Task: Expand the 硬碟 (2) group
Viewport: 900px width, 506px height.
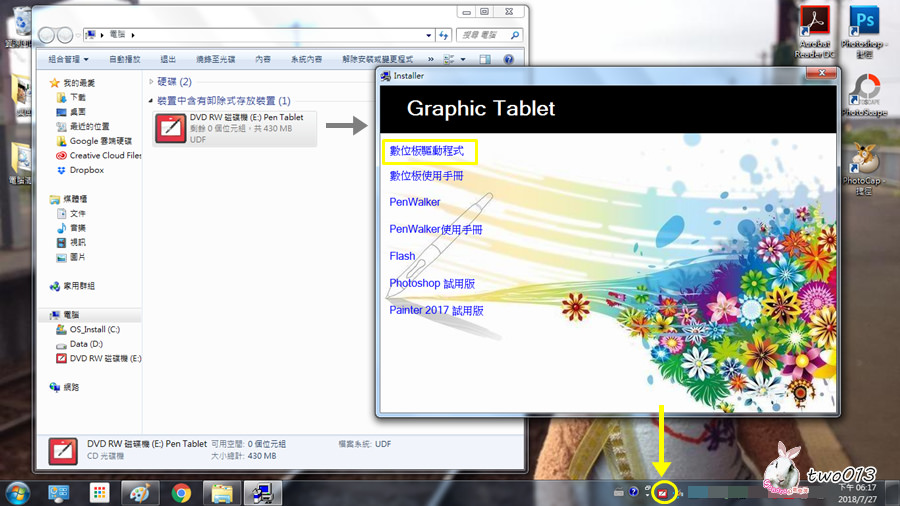Action: point(152,82)
